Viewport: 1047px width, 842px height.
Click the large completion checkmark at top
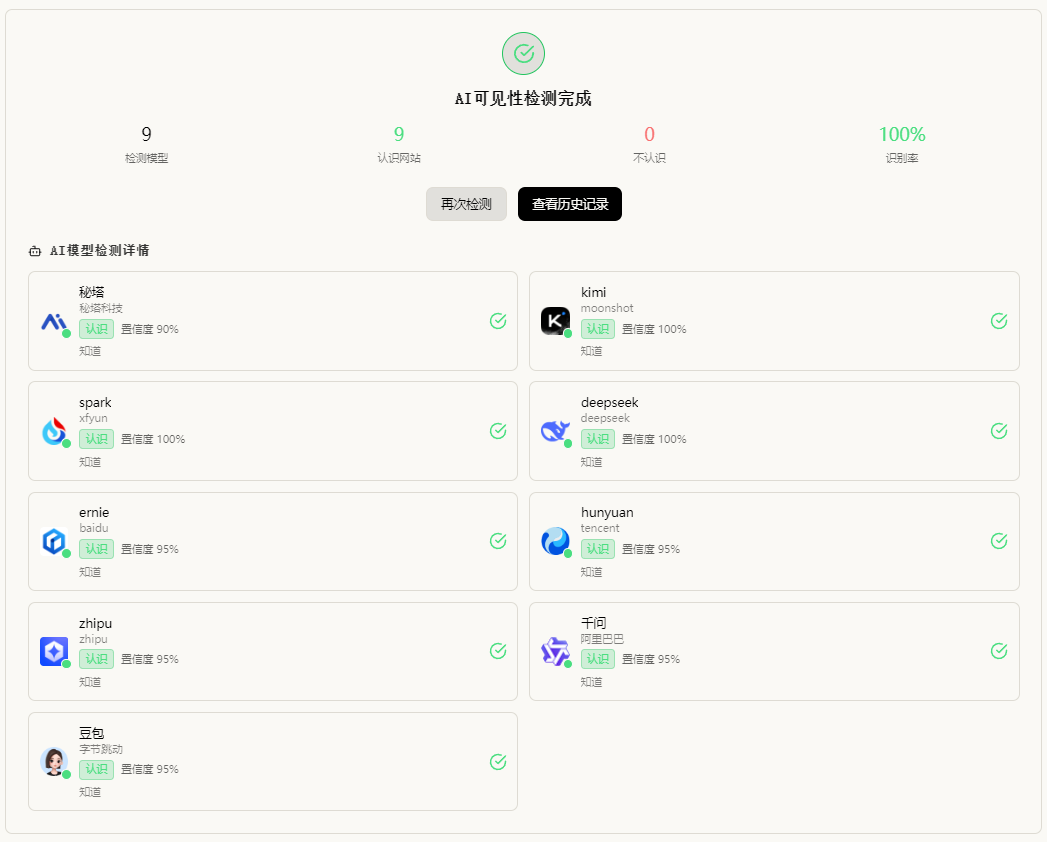pyautogui.click(x=523, y=54)
